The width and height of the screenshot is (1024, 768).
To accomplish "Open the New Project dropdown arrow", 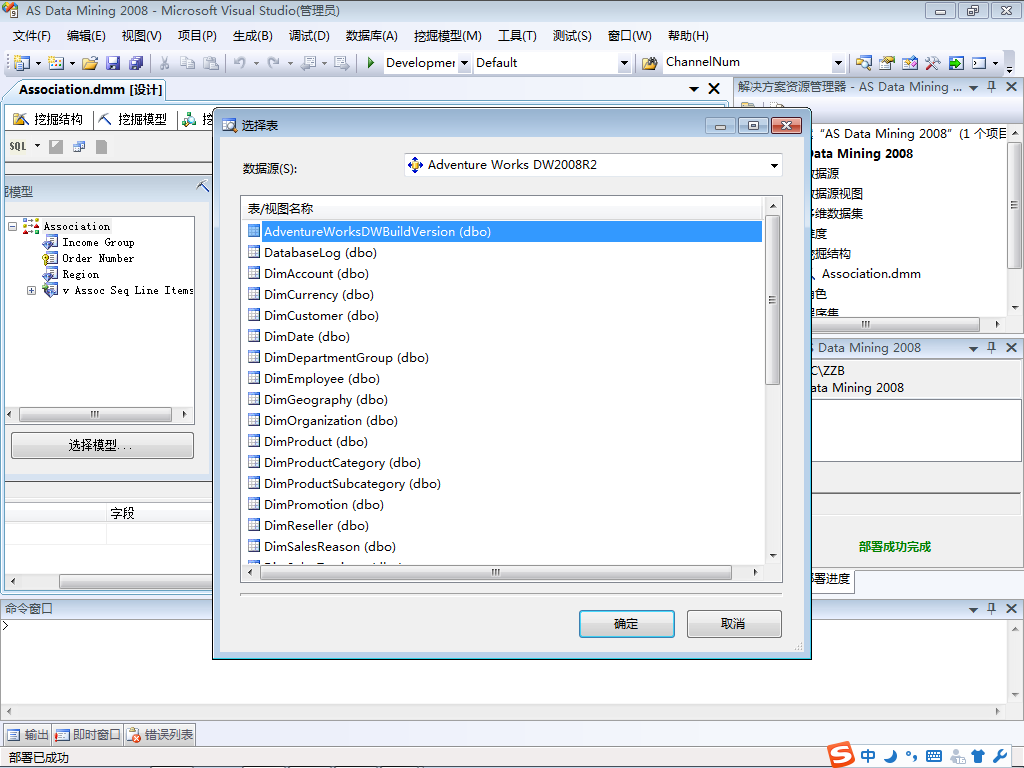I will point(38,63).
